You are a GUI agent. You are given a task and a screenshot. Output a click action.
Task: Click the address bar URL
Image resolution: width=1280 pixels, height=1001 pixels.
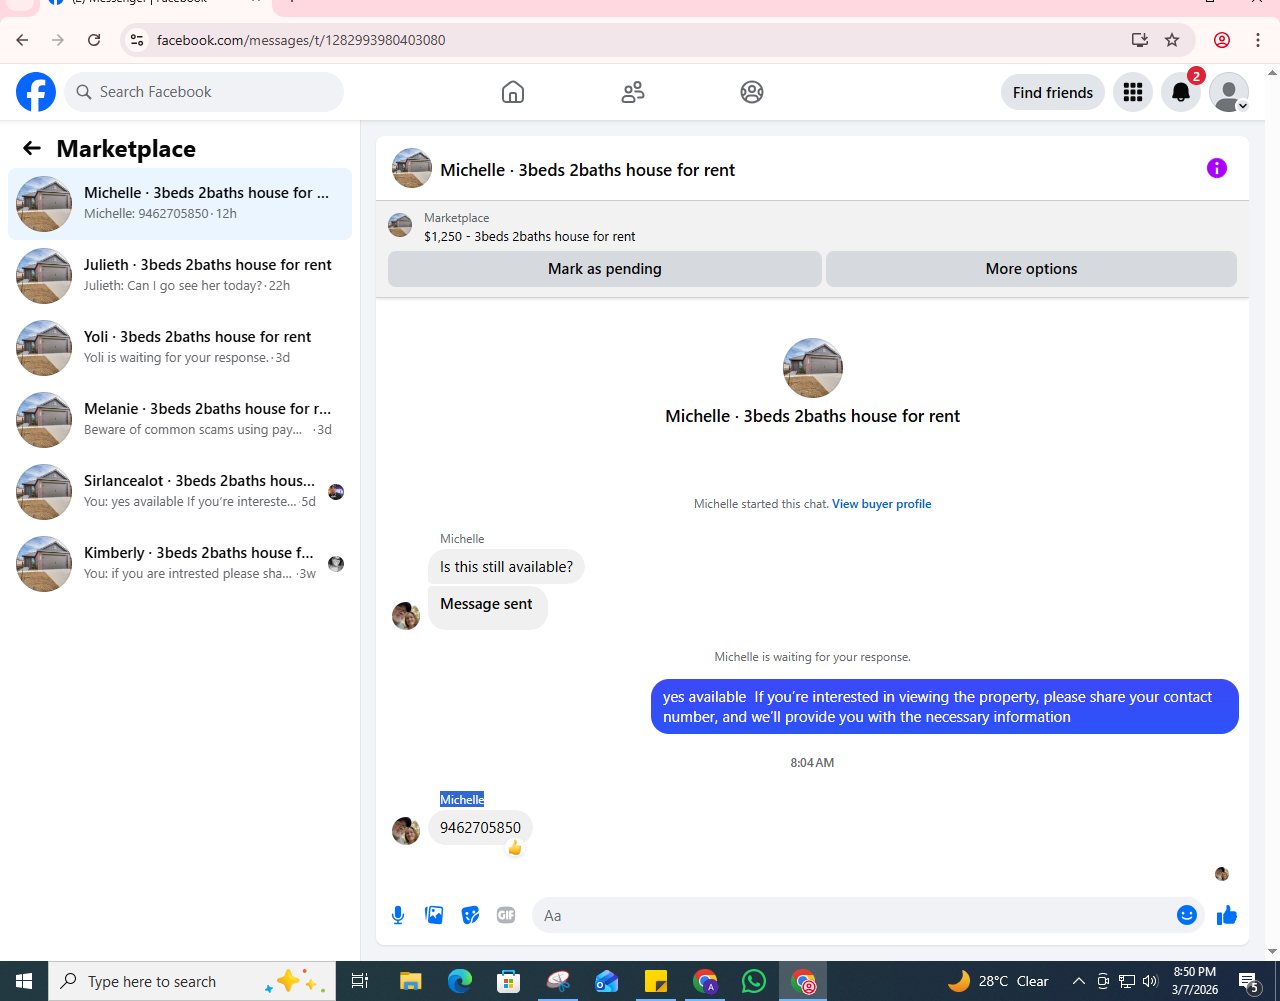click(301, 41)
